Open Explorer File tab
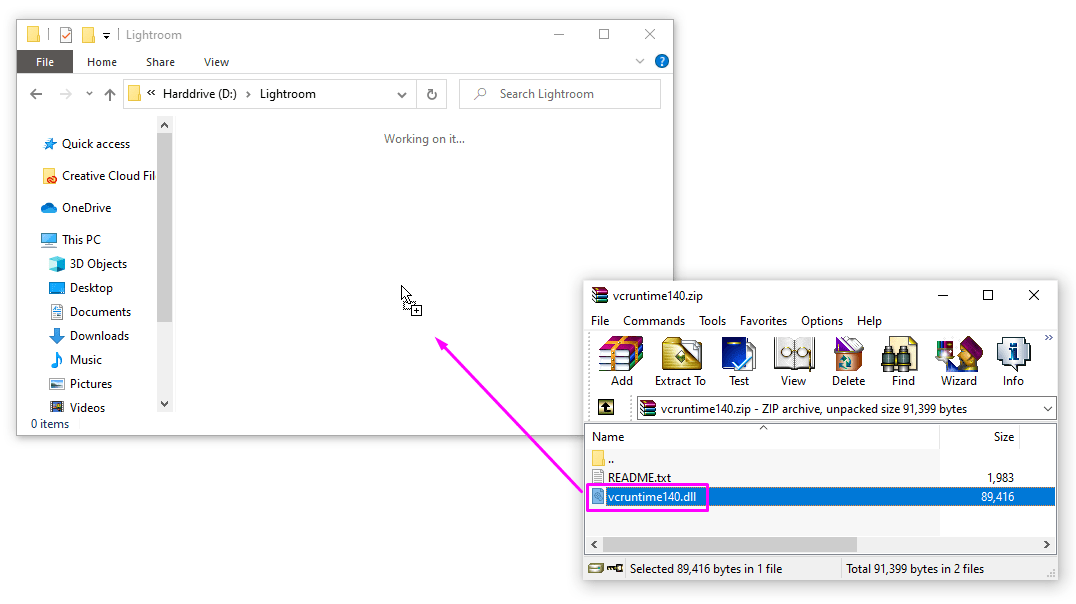This screenshot has height=604, width=1076. point(45,62)
